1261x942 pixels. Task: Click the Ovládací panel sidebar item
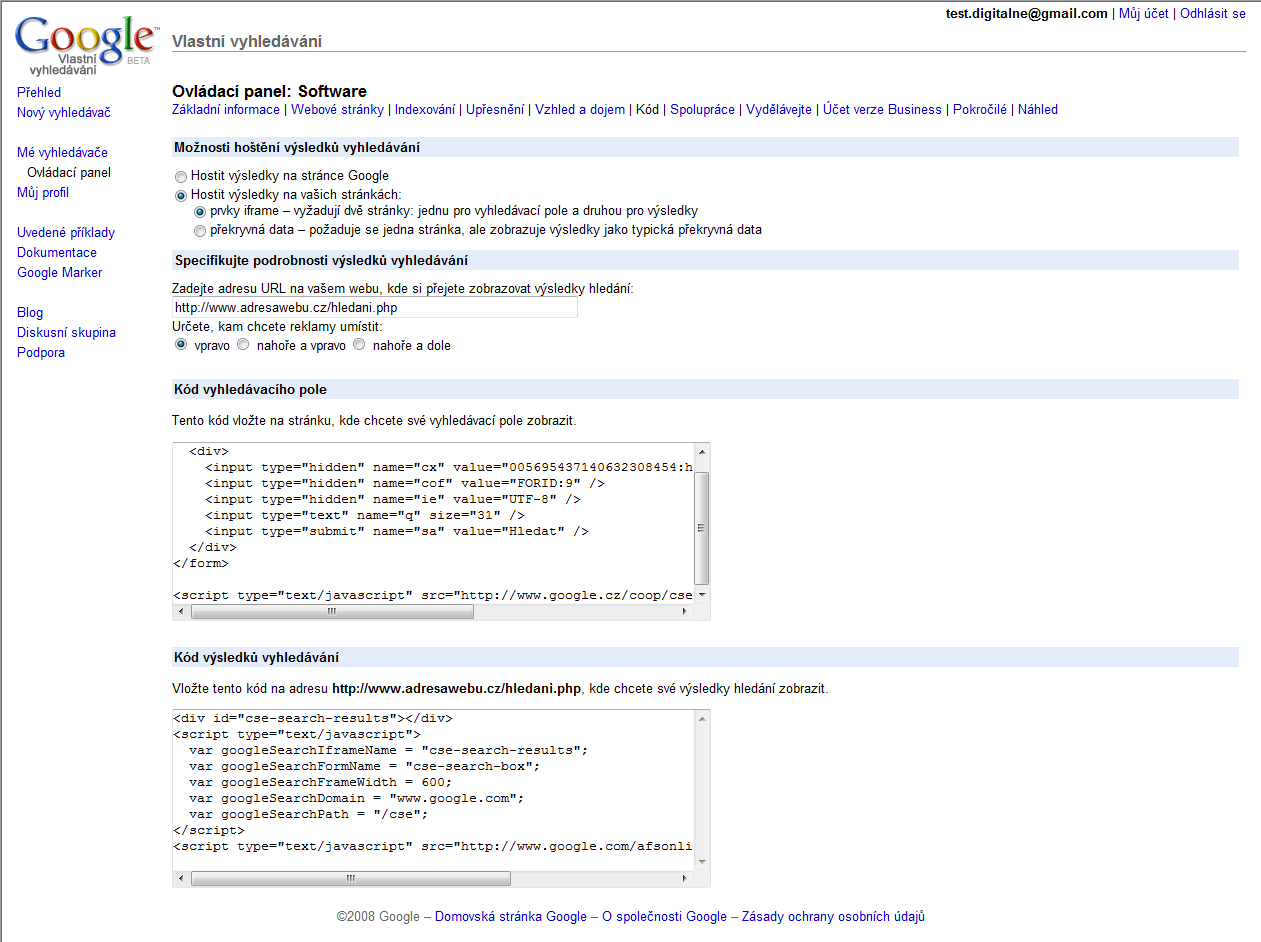click(x=69, y=172)
